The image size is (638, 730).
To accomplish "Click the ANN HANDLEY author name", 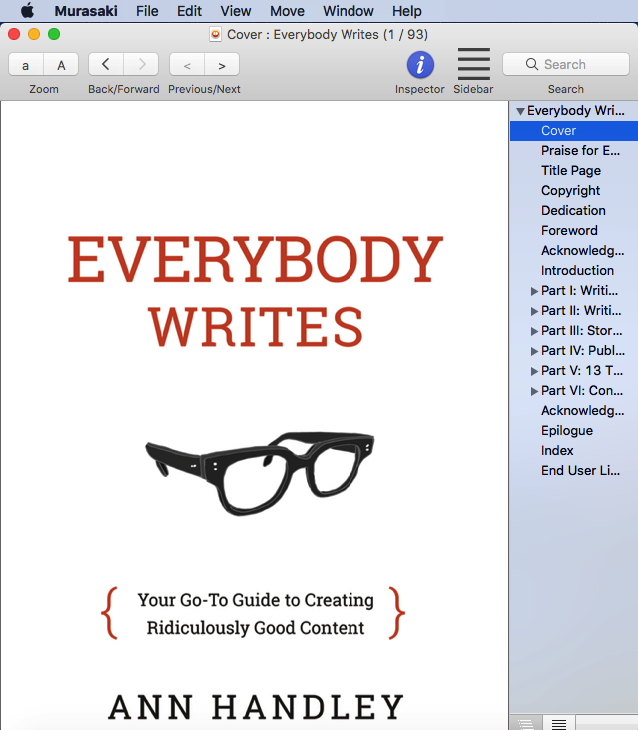I will pos(256,708).
